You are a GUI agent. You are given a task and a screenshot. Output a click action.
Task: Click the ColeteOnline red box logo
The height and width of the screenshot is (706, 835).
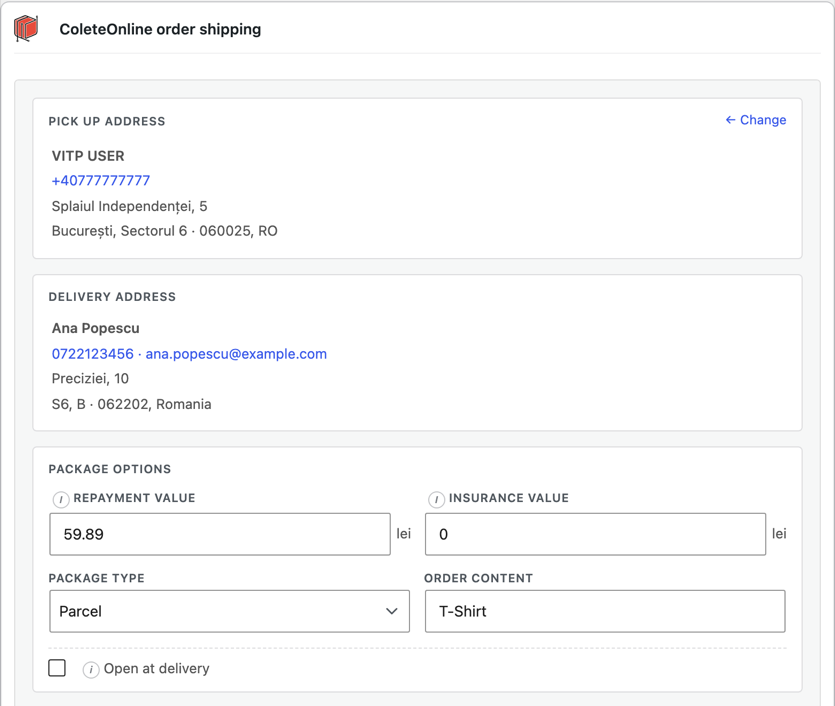tap(26, 28)
